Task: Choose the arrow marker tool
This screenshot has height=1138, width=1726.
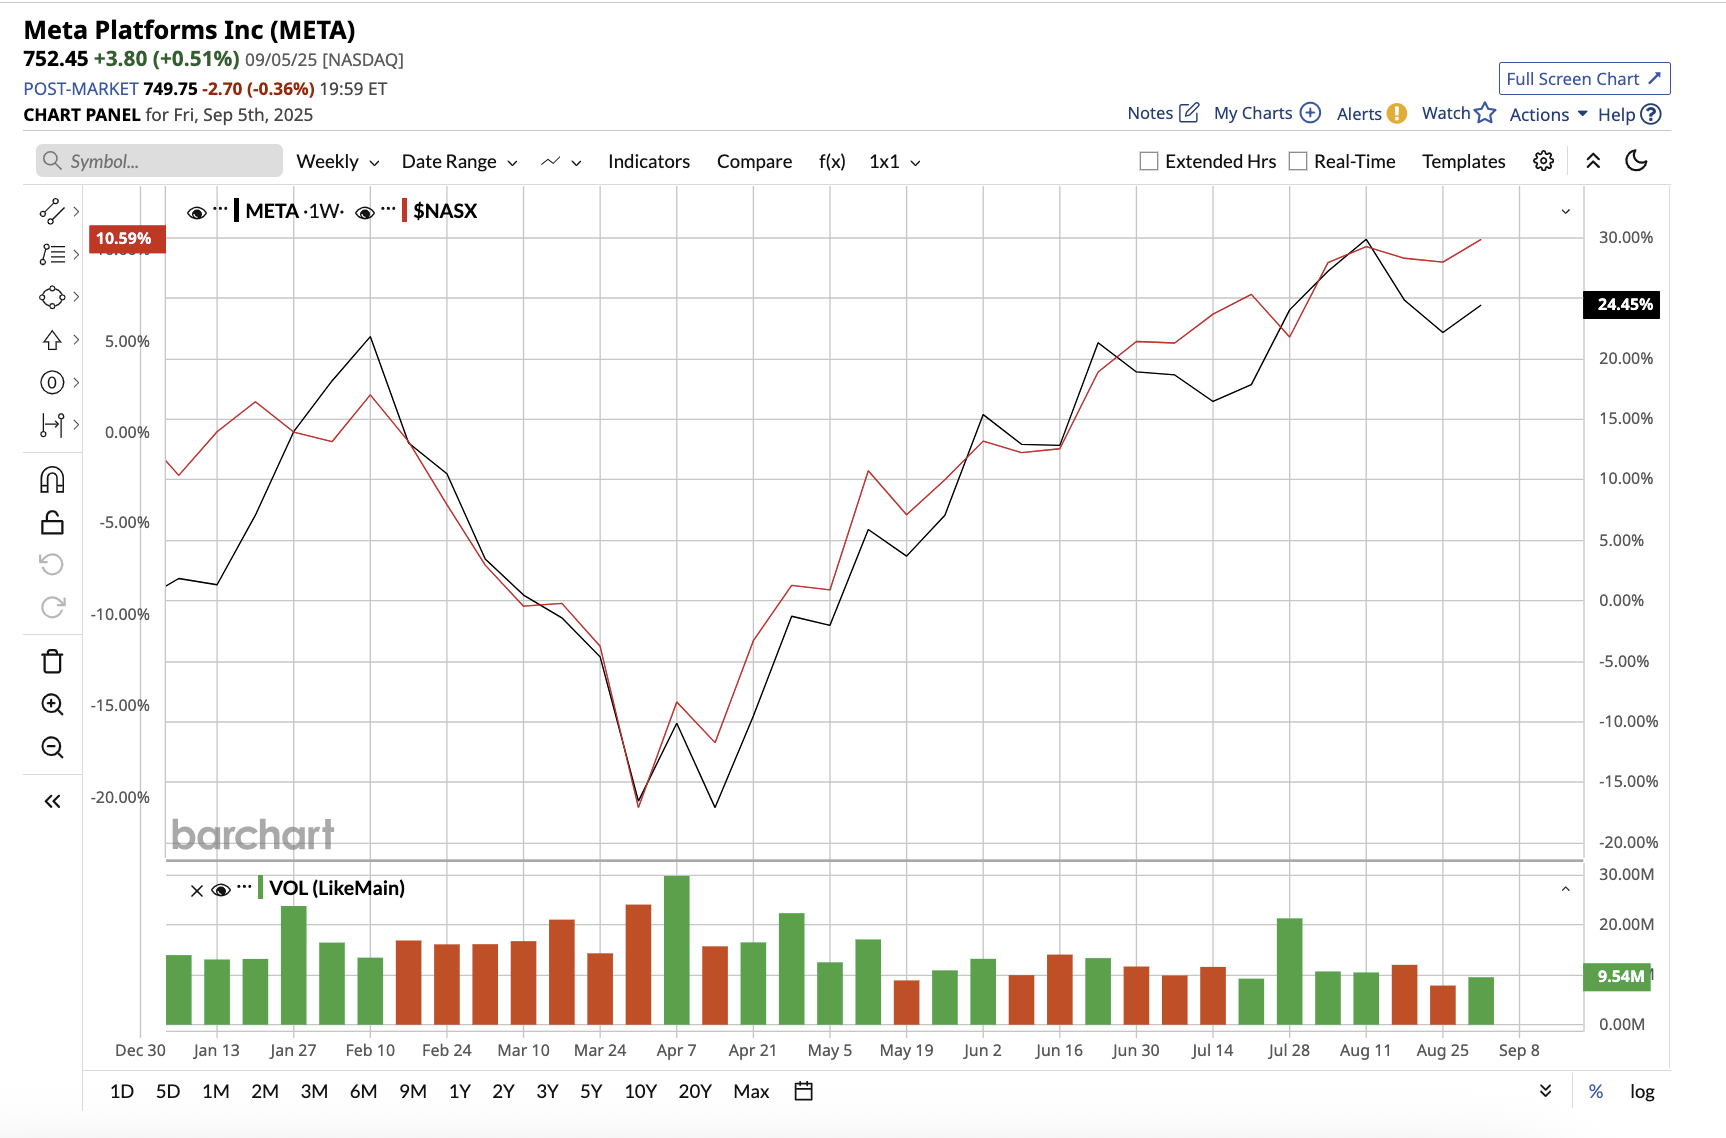Action: pyautogui.click(x=52, y=340)
